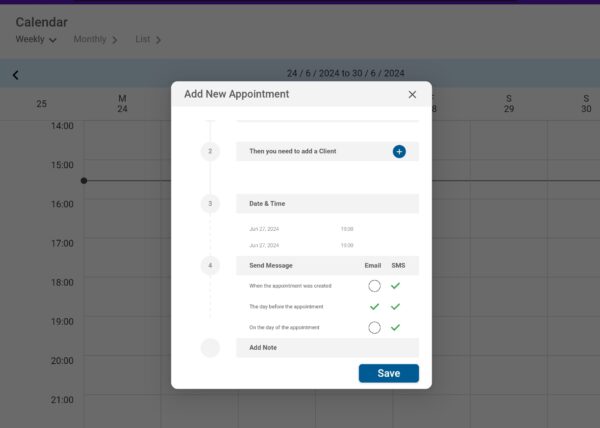Click the step 3 circle indicator
600x428 pixels.
[210, 204]
